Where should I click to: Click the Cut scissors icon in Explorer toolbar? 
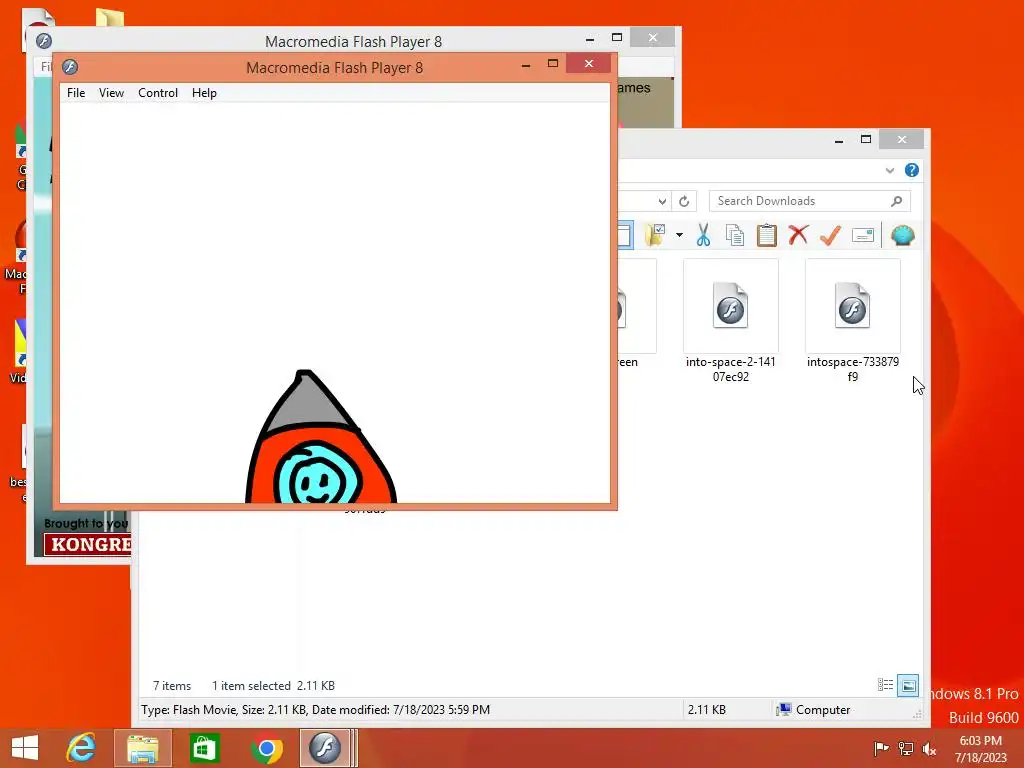(x=703, y=235)
